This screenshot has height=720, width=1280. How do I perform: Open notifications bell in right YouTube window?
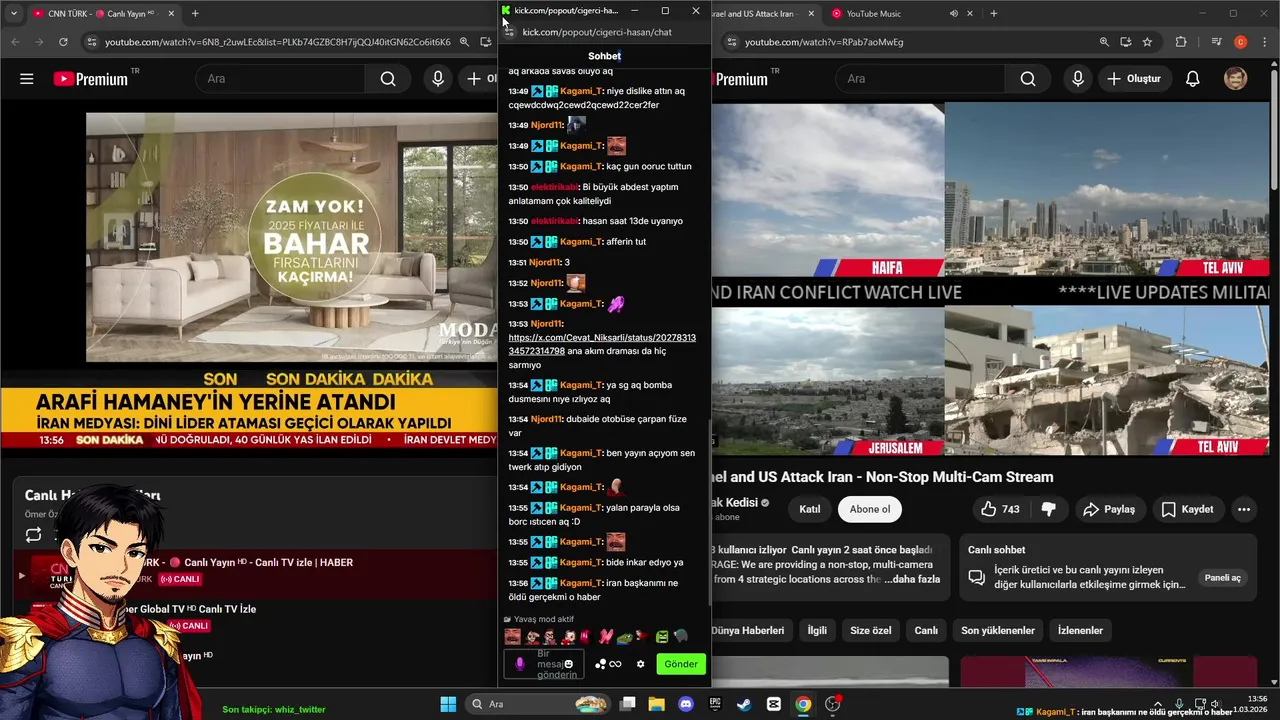1192,79
